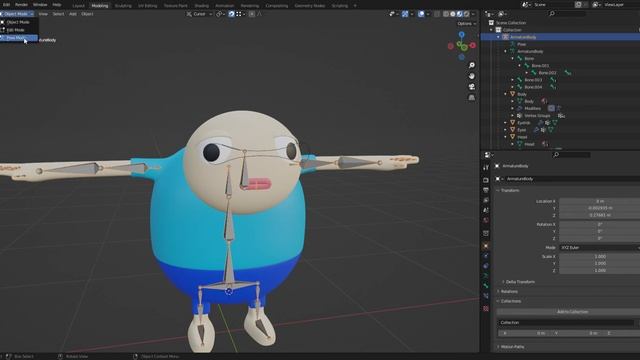The width and height of the screenshot is (640, 360).
Task: Expand Bone.003 in the outliner
Action: pyautogui.click(x=513, y=80)
